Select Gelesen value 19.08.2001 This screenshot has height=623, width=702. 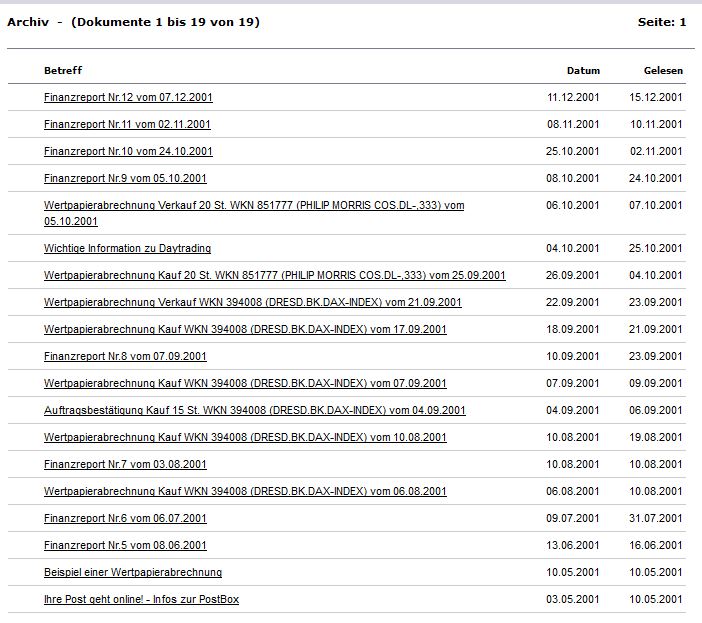point(656,437)
